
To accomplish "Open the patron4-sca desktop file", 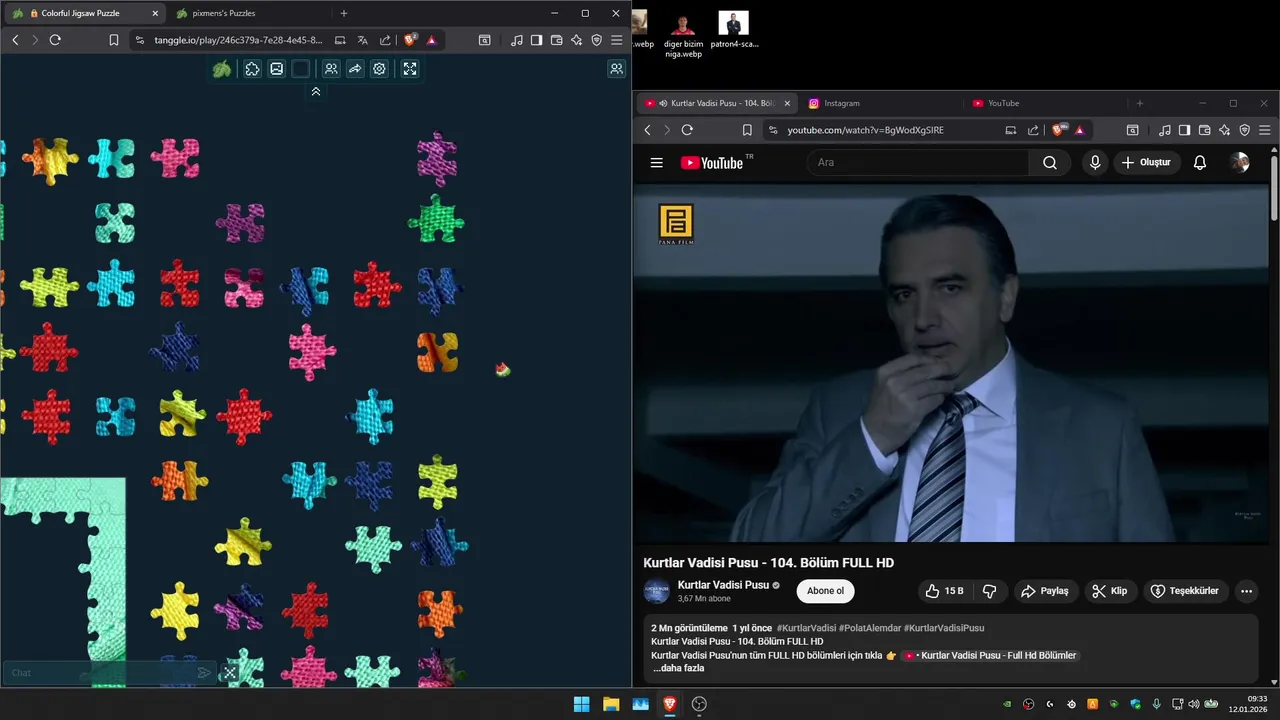I will coord(734,29).
